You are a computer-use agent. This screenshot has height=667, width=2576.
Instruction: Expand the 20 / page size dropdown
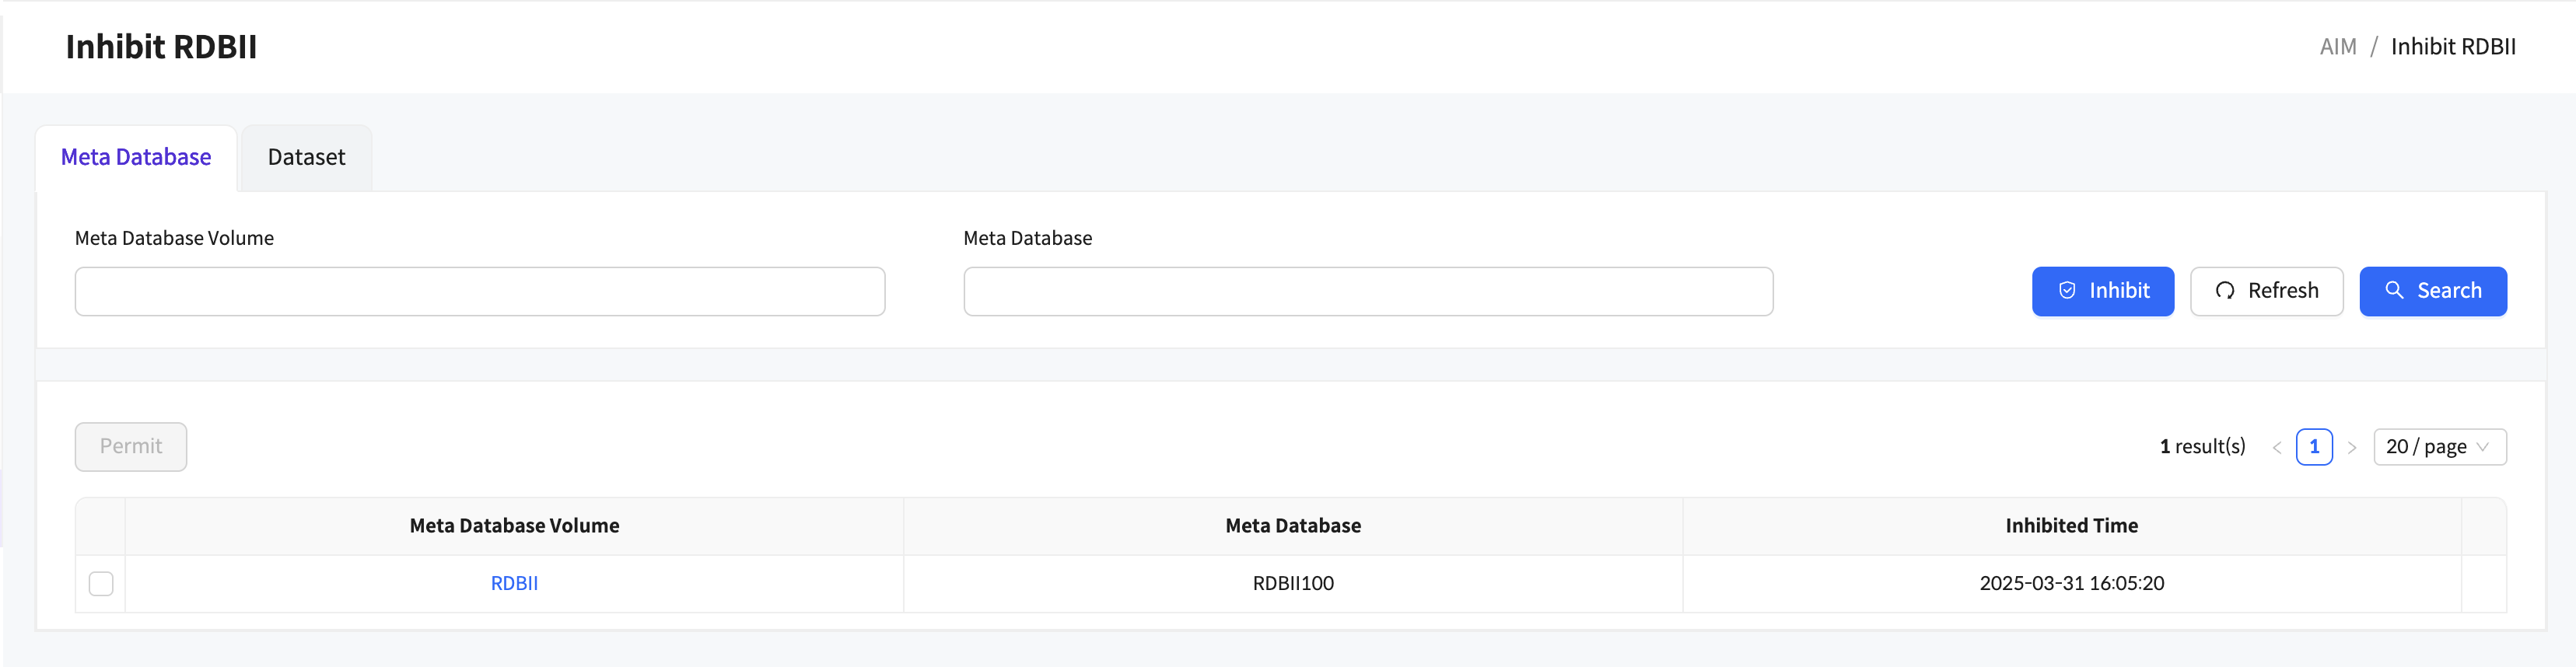pos(2438,447)
